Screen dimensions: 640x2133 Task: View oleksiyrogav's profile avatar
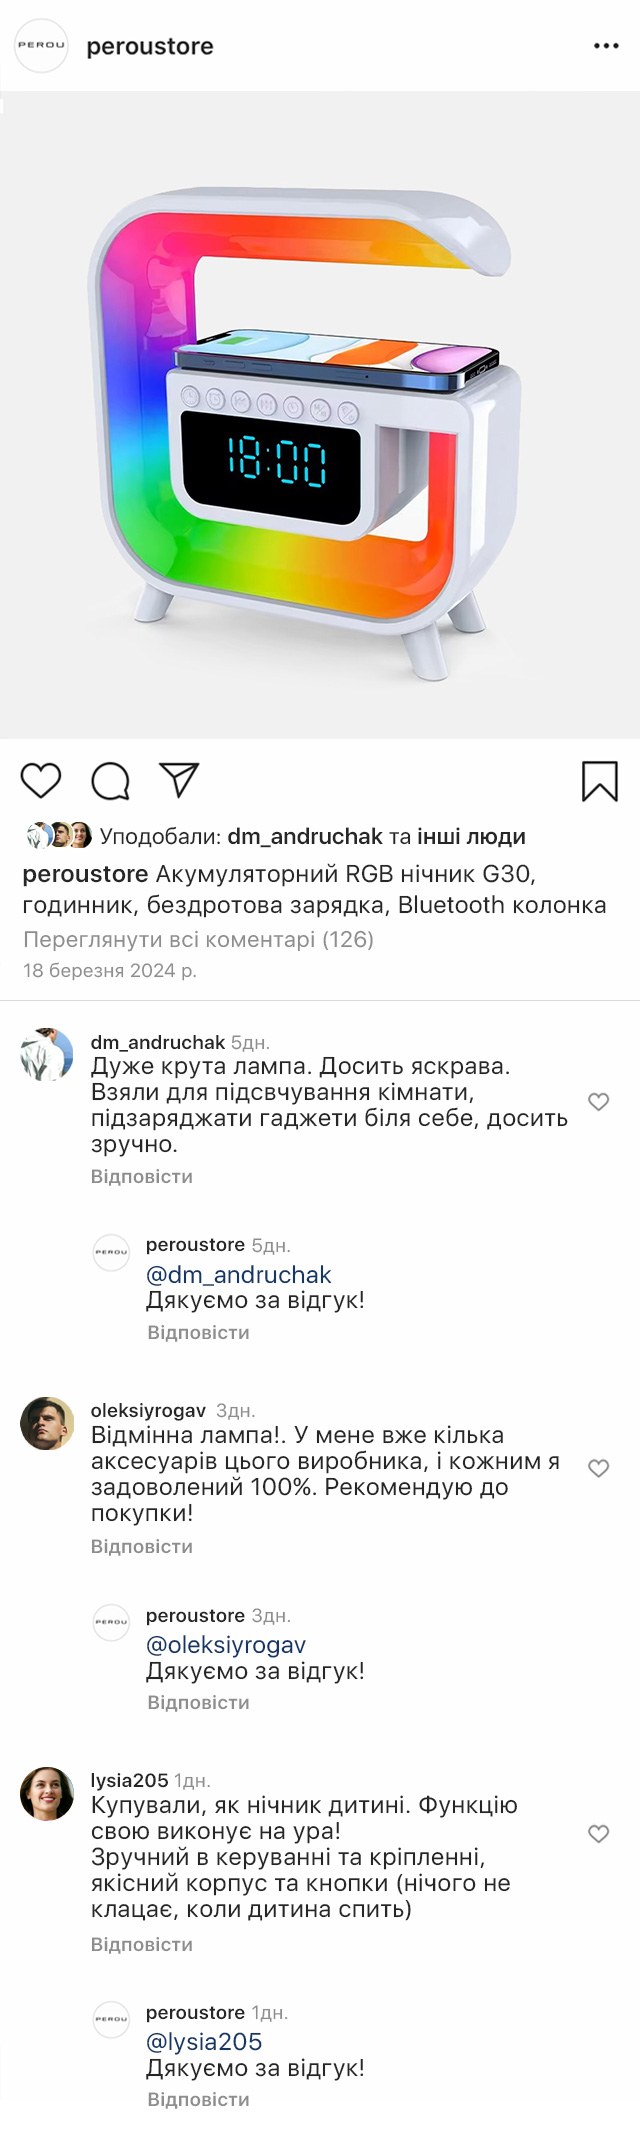[47, 1422]
